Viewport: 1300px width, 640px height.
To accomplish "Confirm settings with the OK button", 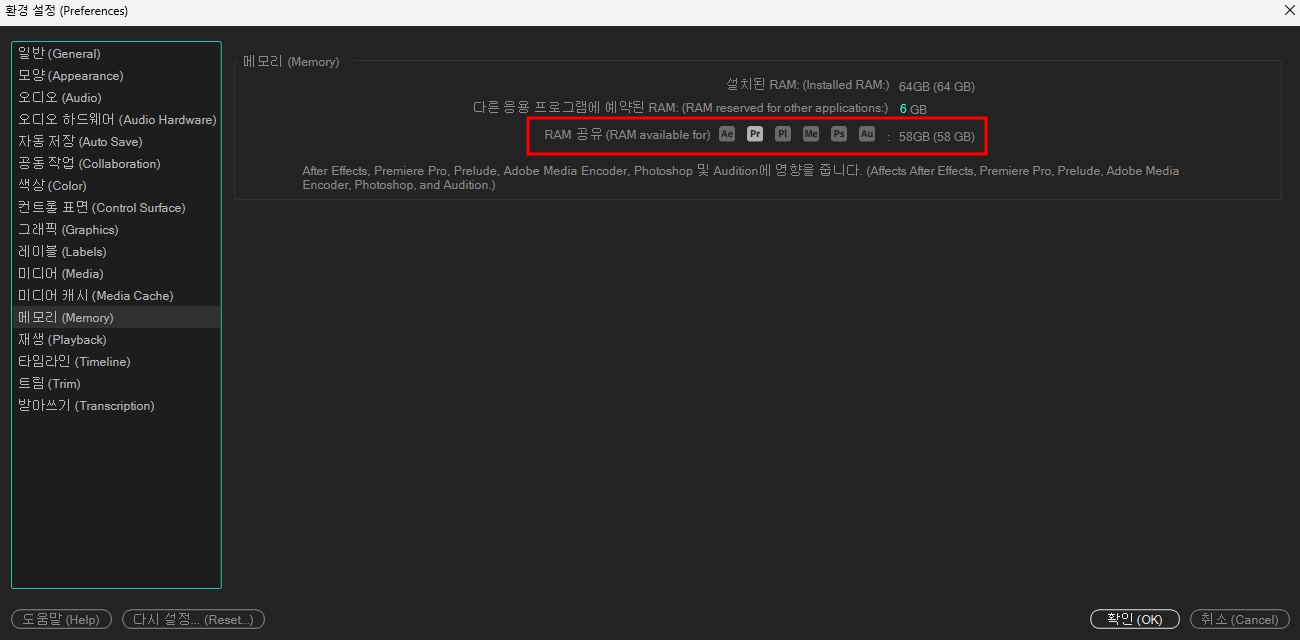I will [x=1134, y=619].
